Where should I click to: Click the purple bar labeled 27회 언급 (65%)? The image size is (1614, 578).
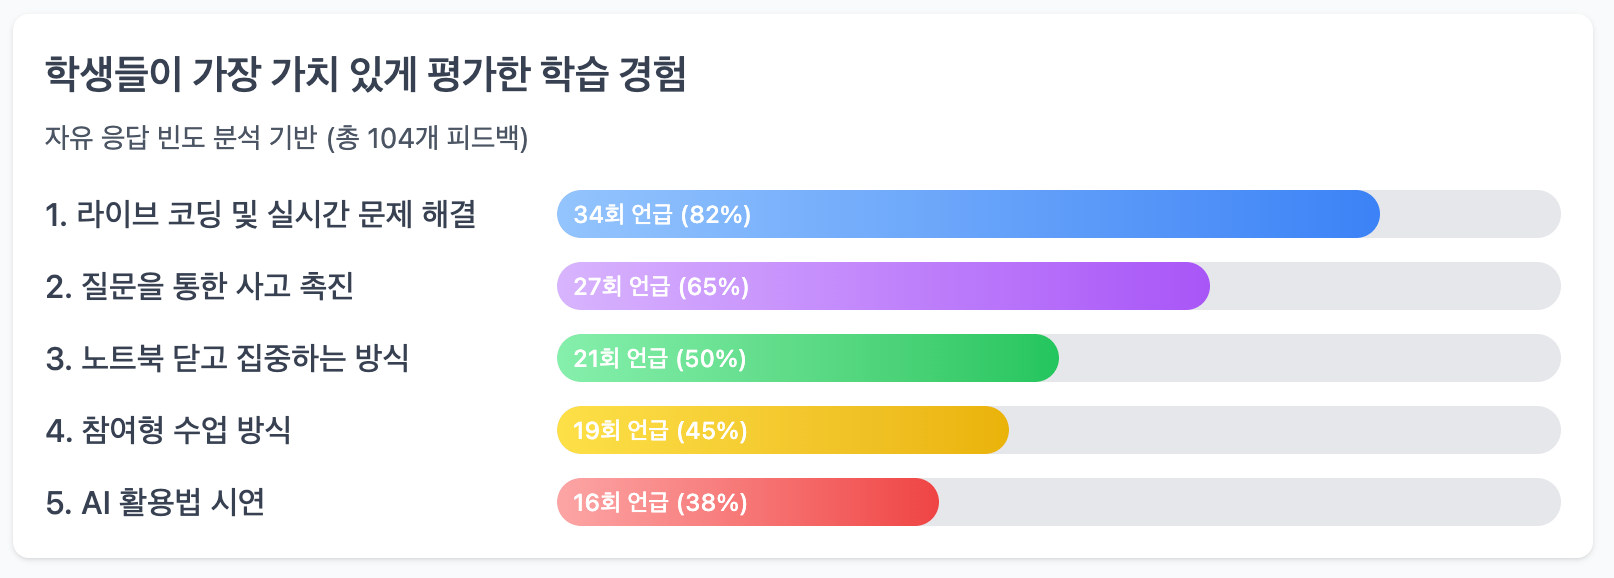pos(883,286)
